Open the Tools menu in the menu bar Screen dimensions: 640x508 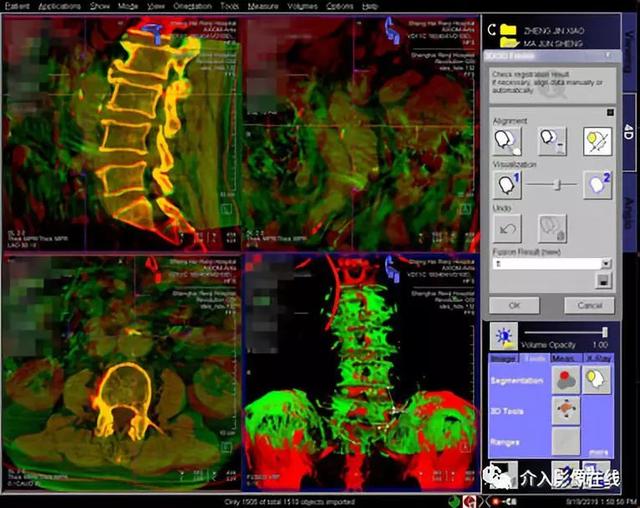point(229,6)
